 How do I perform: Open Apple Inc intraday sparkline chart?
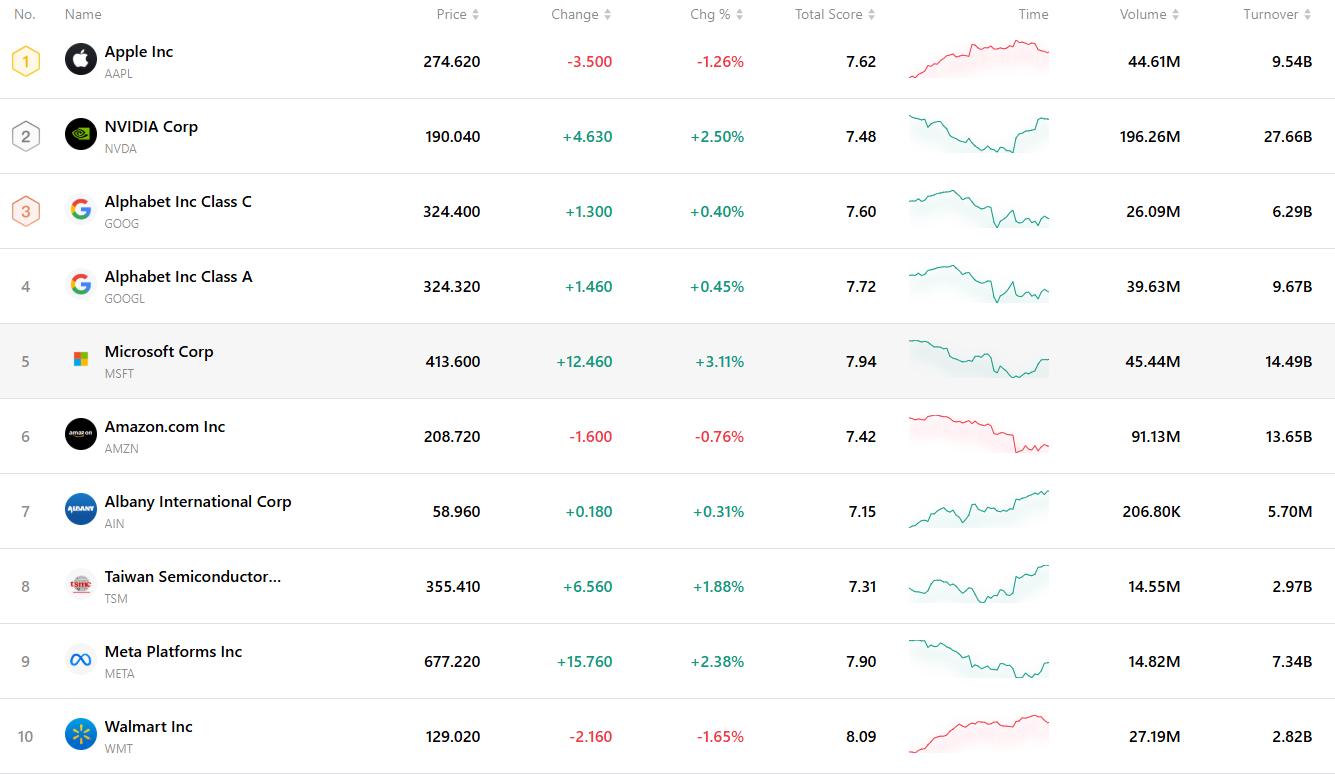(x=978, y=60)
